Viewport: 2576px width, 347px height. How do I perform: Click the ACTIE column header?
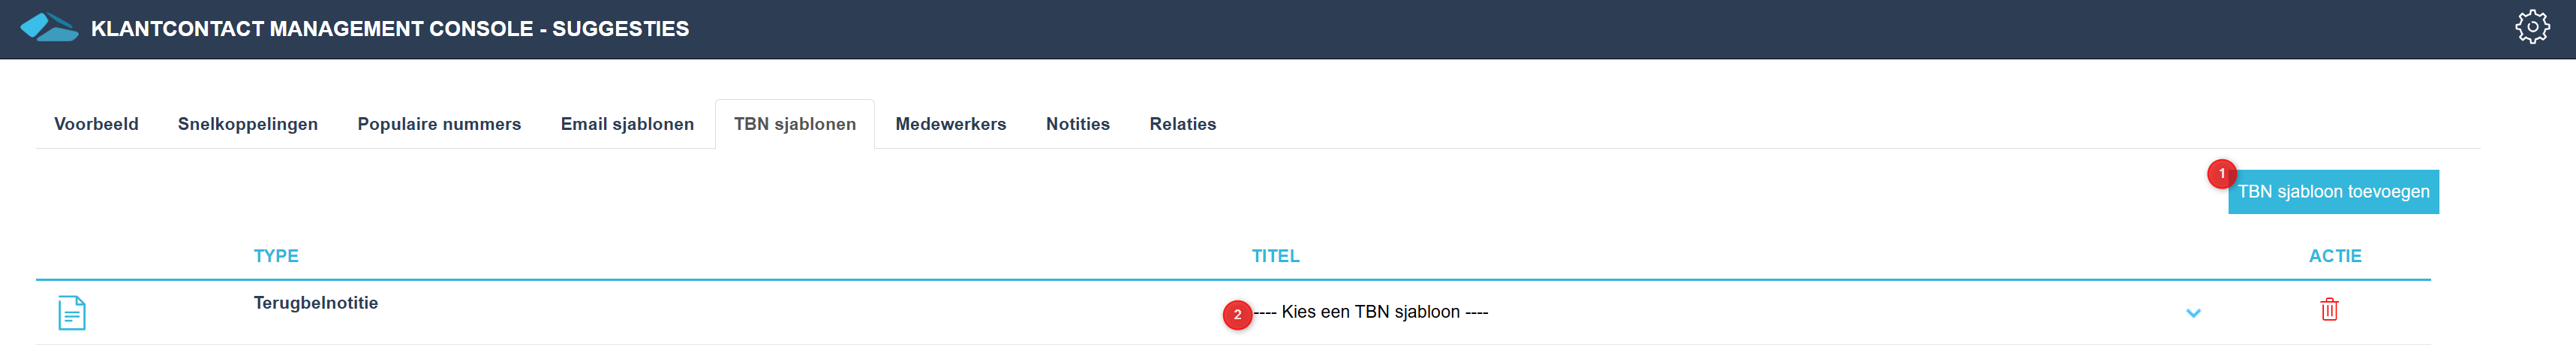click(x=2335, y=256)
